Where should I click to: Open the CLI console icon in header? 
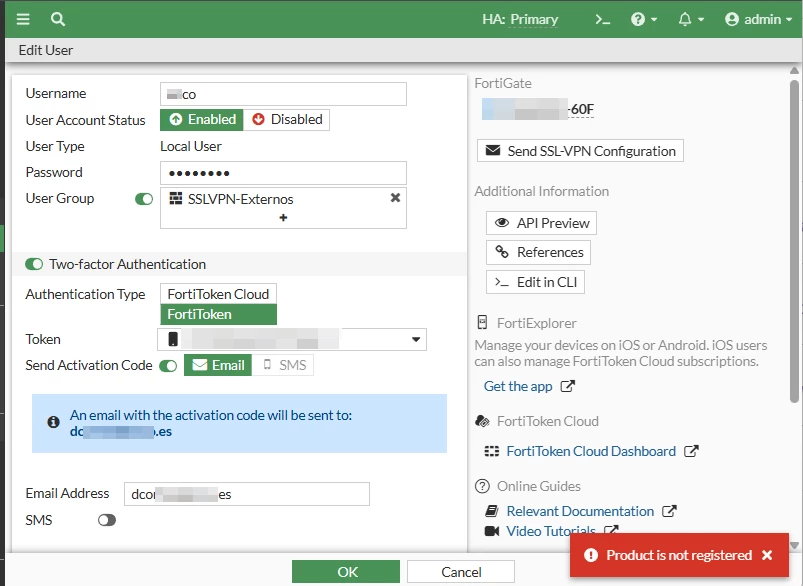[603, 19]
